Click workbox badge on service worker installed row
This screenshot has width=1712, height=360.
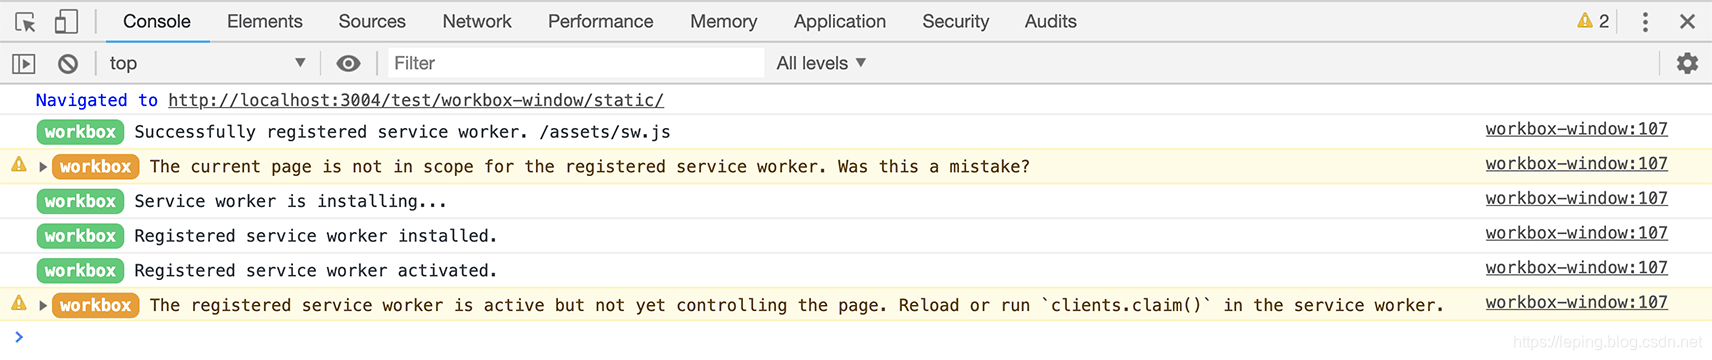click(80, 236)
